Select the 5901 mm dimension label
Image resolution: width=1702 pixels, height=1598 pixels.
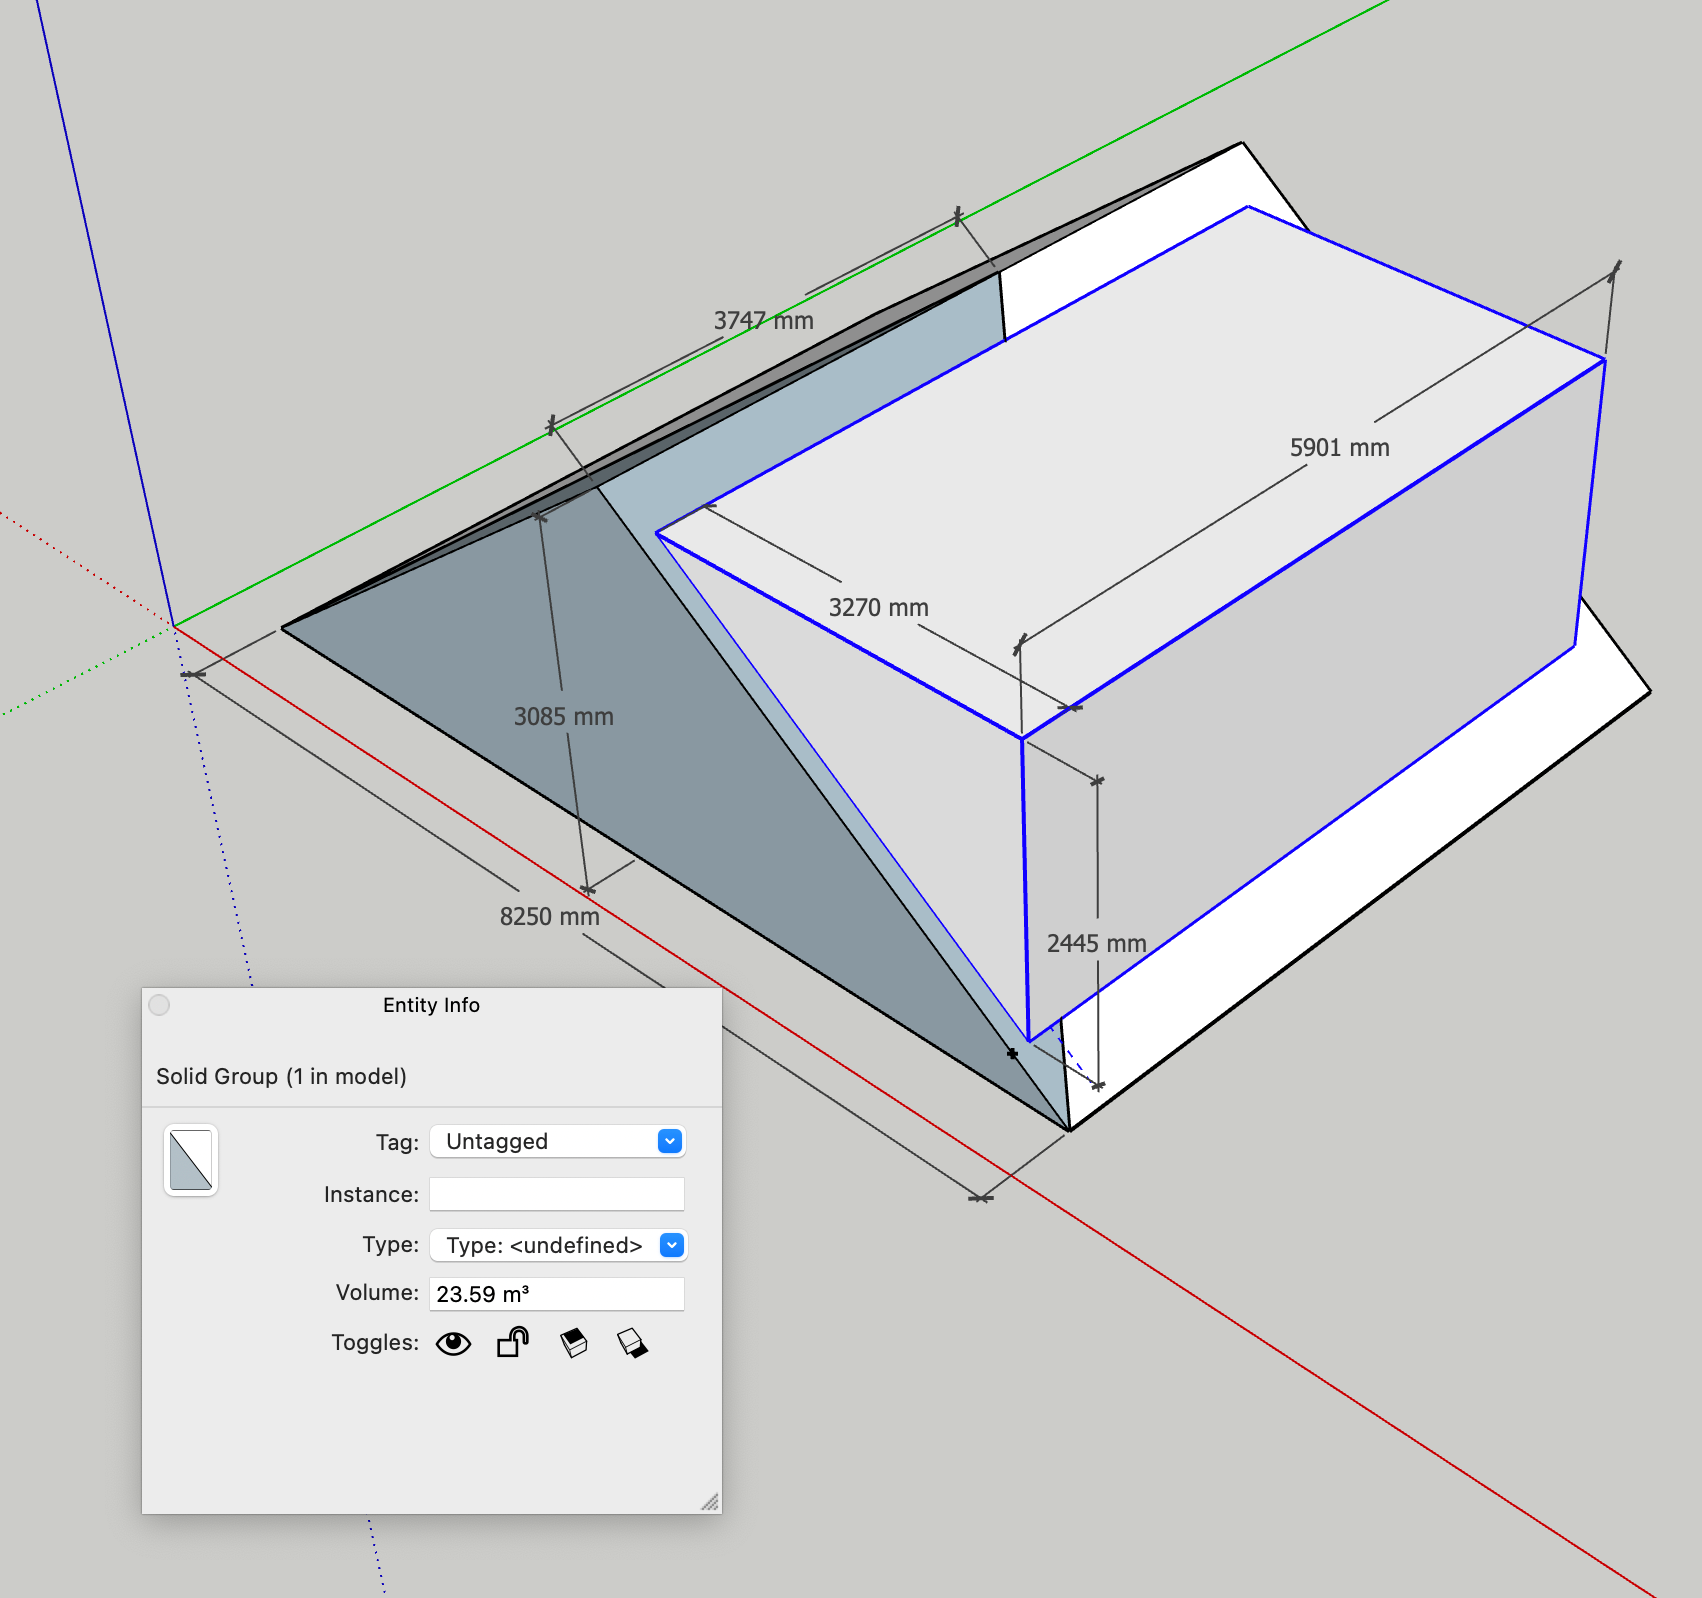(x=1339, y=448)
